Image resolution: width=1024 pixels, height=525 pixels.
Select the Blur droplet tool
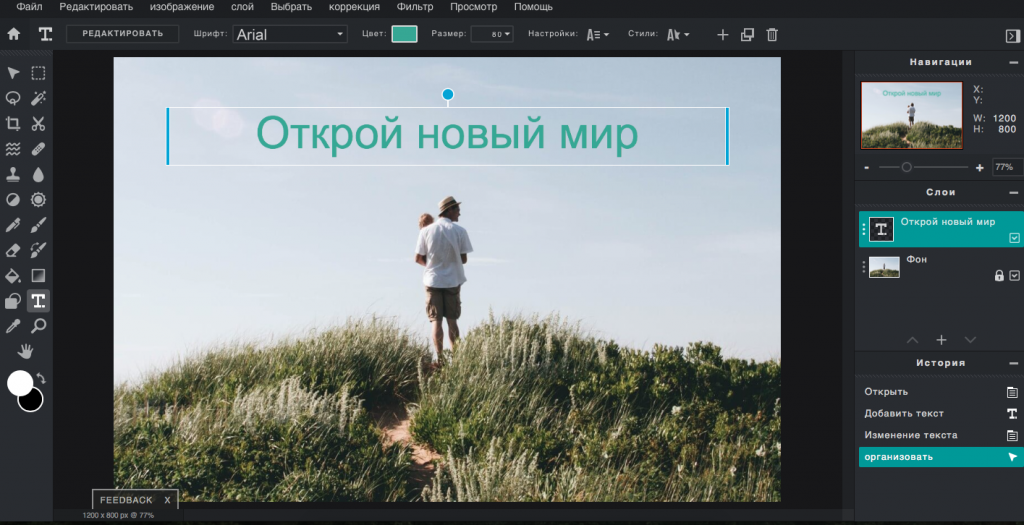tap(39, 174)
